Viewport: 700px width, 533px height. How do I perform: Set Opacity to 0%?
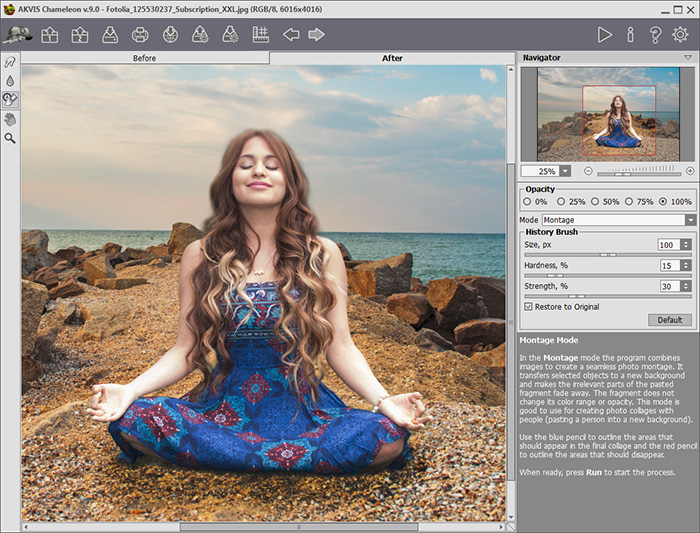527,202
